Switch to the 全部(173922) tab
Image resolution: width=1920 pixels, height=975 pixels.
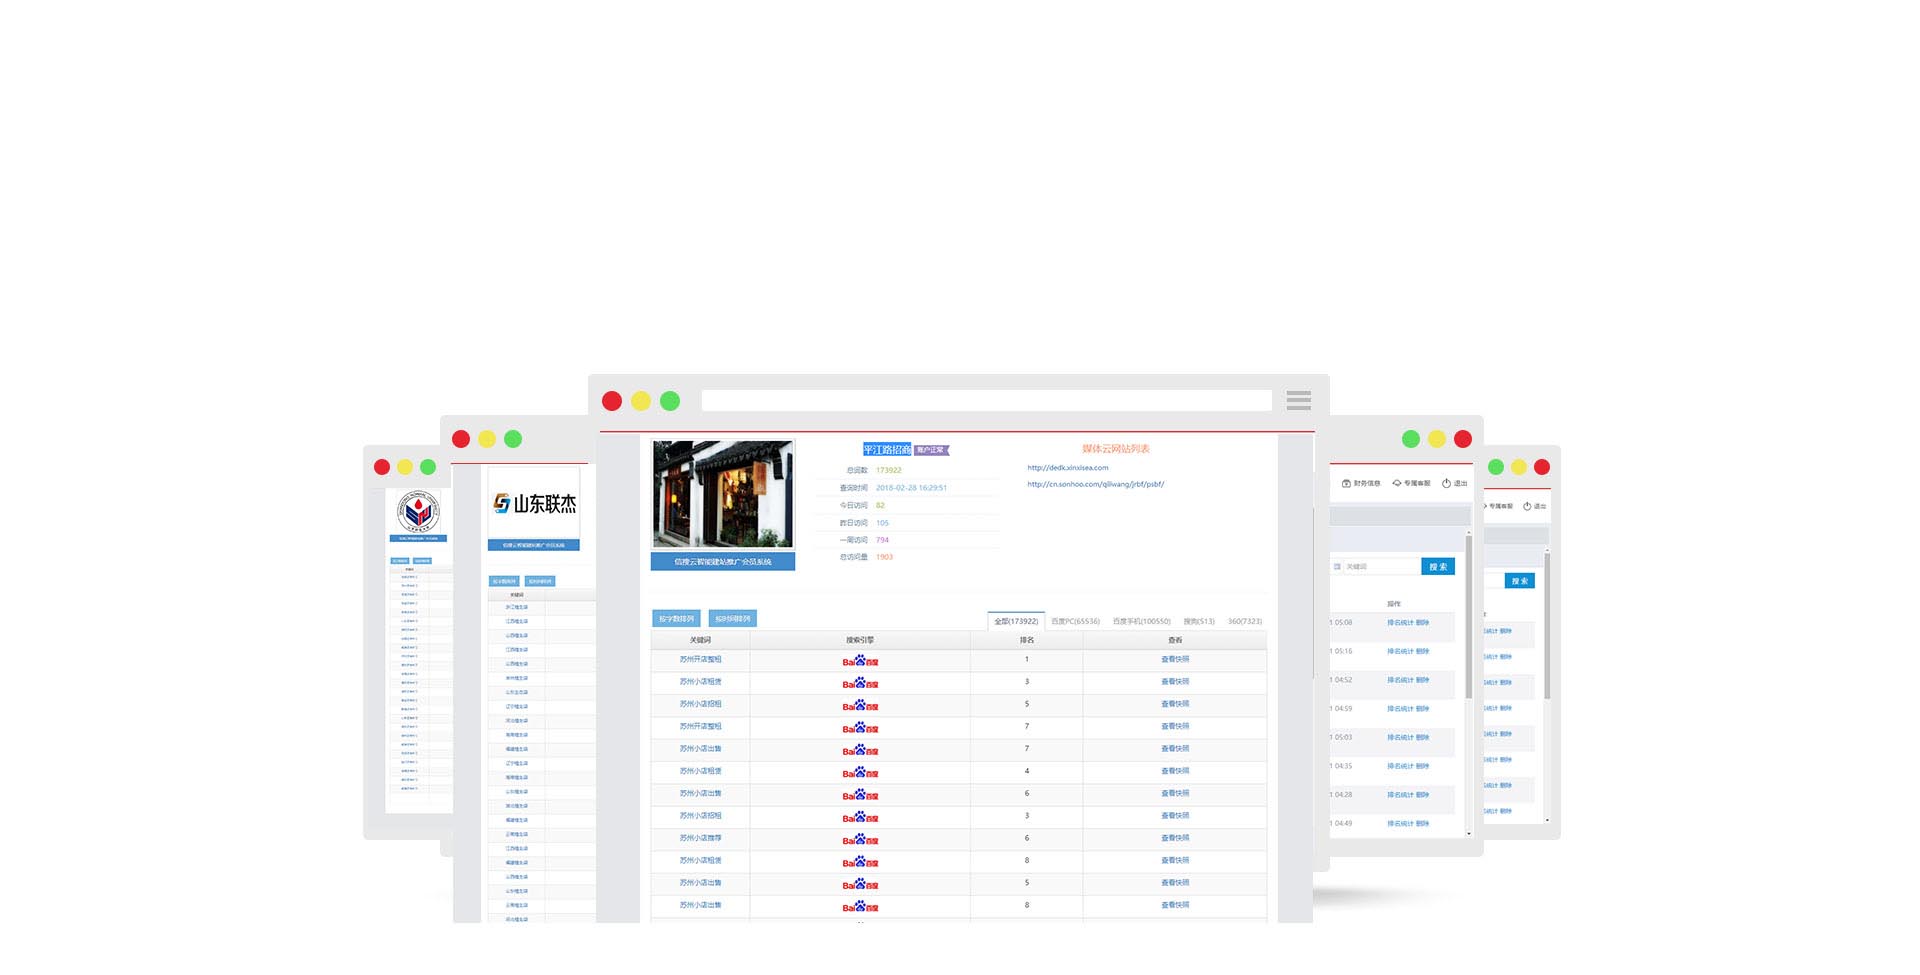1016,621
